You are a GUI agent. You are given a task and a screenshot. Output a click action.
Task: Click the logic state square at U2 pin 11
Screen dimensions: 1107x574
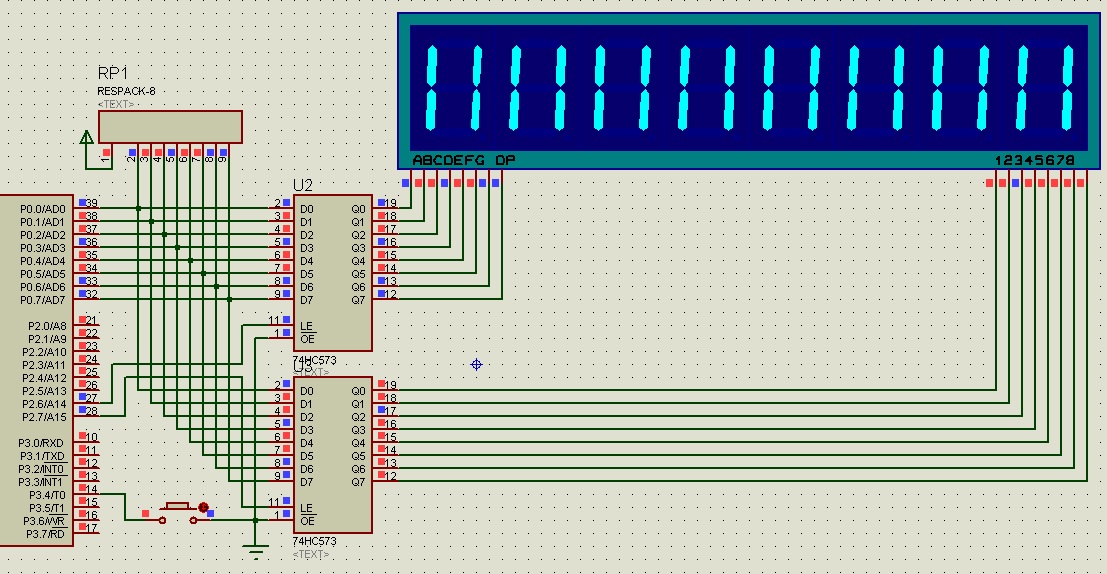(287, 320)
